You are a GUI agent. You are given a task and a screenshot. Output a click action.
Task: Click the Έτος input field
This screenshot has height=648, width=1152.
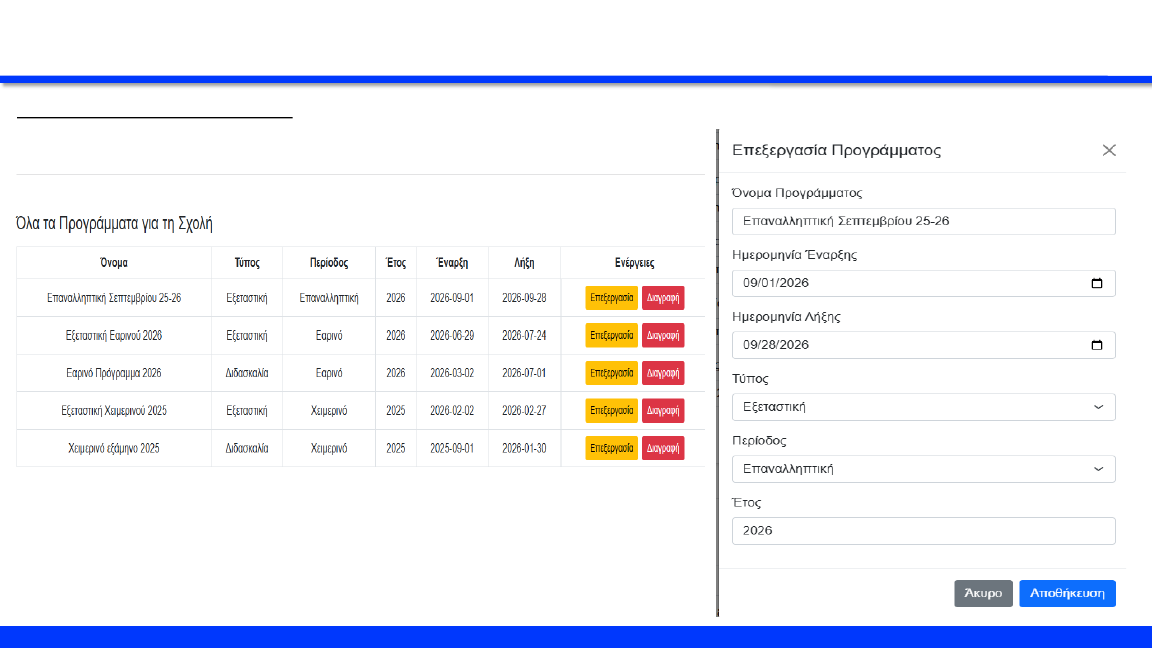coord(923,531)
